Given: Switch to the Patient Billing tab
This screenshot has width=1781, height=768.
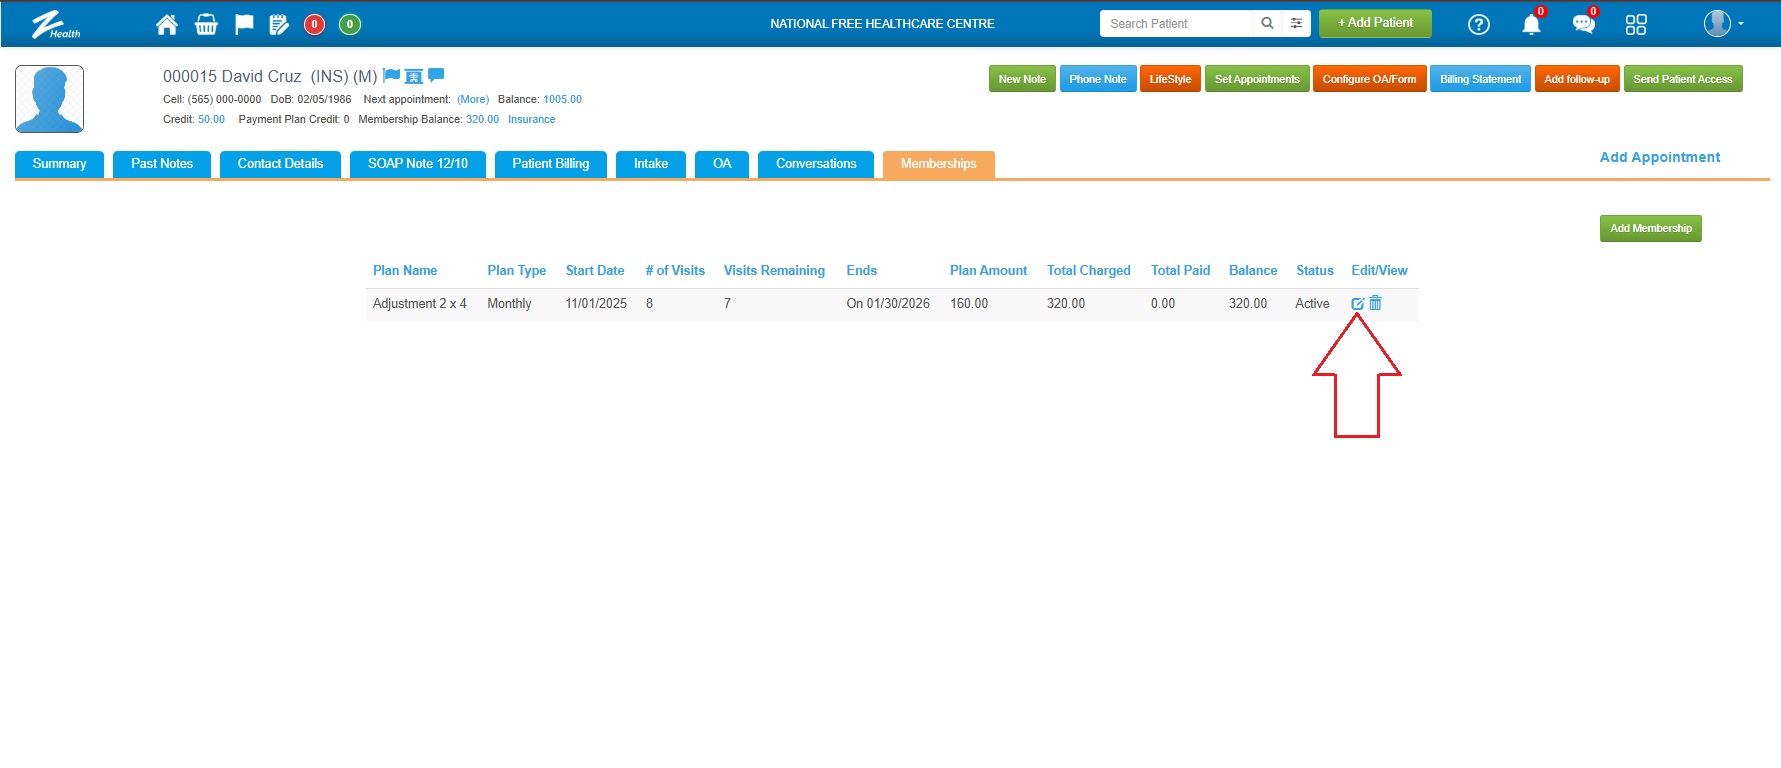Looking at the screenshot, I should point(550,164).
